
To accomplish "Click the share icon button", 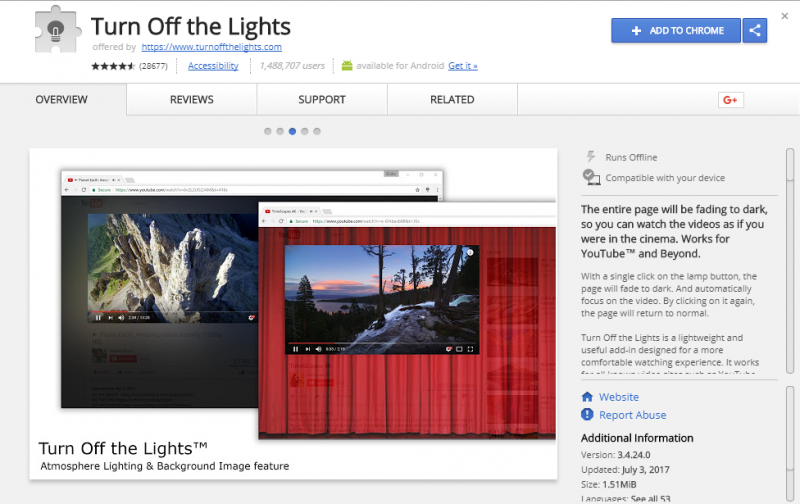I will [755, 31].
